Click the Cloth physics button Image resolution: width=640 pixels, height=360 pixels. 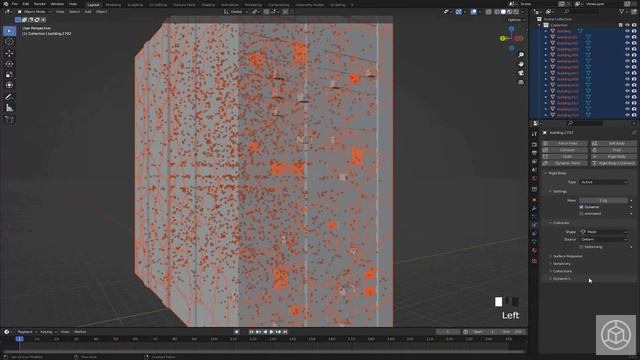click(x=565, y=156)
